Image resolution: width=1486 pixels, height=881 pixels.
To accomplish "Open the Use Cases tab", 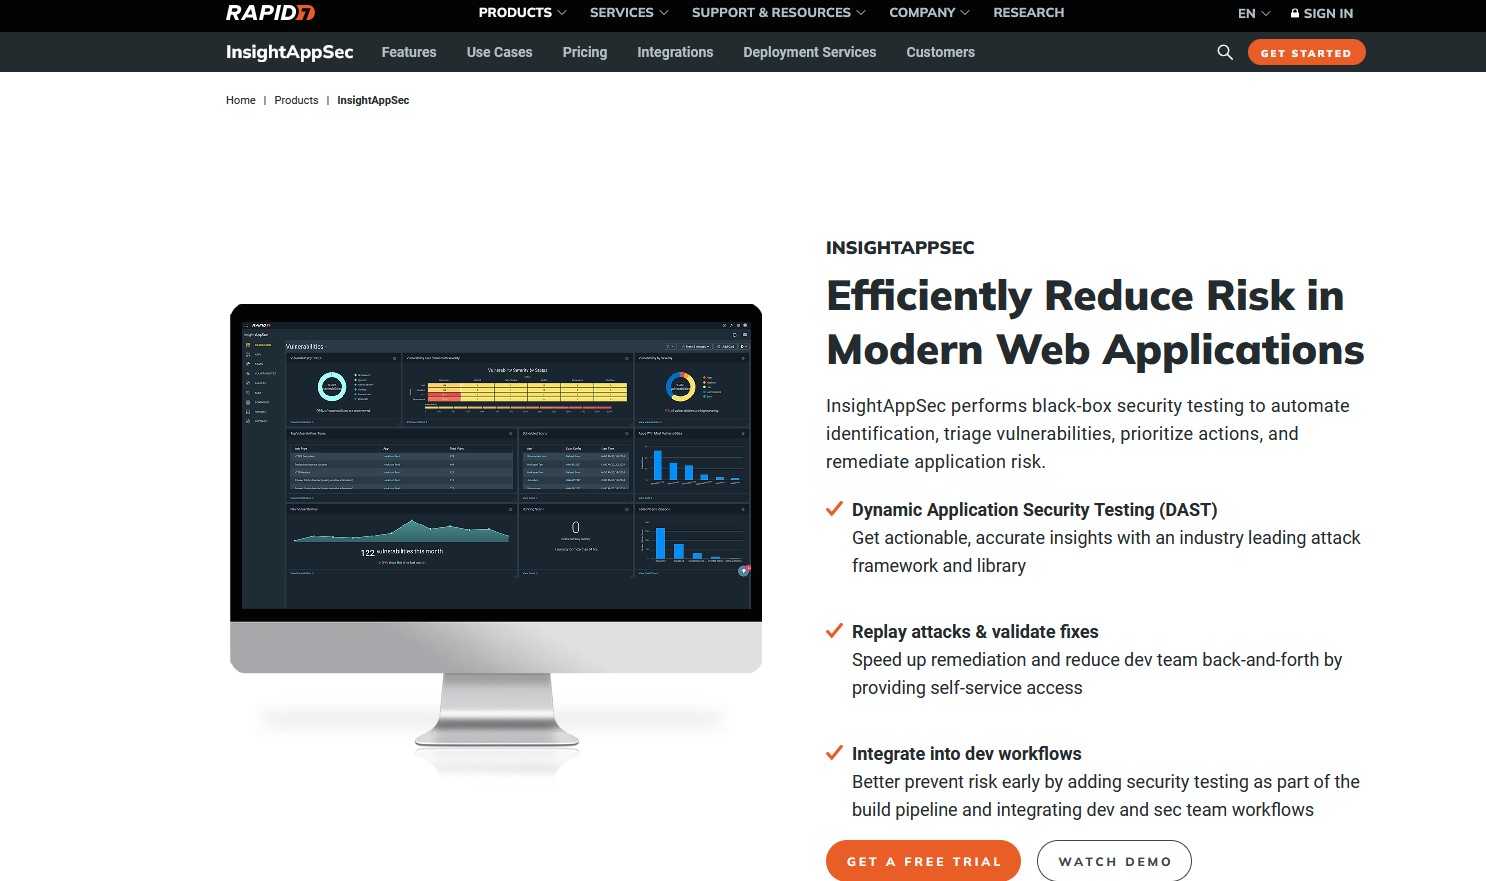I will coord(499,52).
